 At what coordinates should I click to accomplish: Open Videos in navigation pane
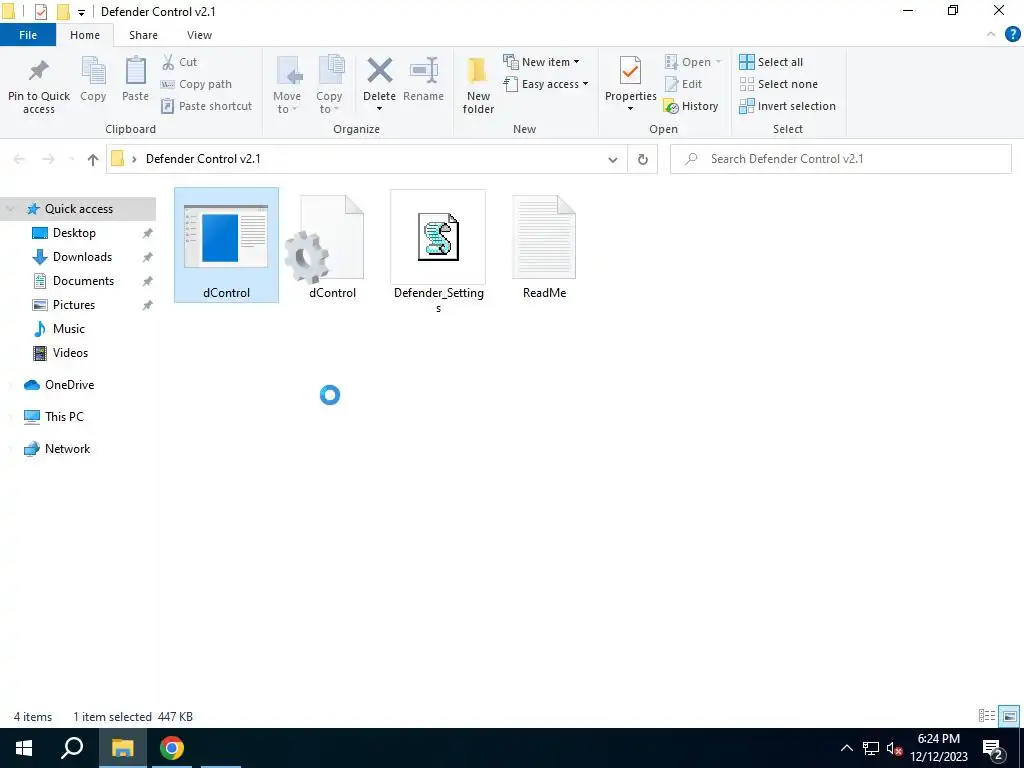[x=70, y=353]
